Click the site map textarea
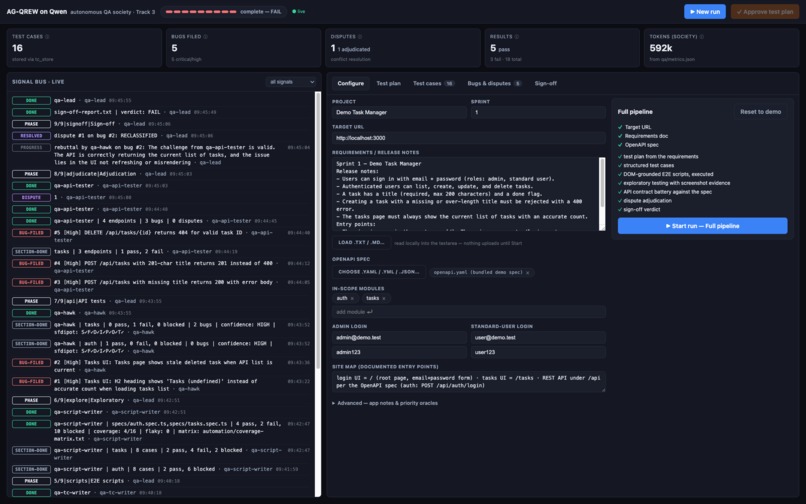806x504 pixels. pos(469,382)
